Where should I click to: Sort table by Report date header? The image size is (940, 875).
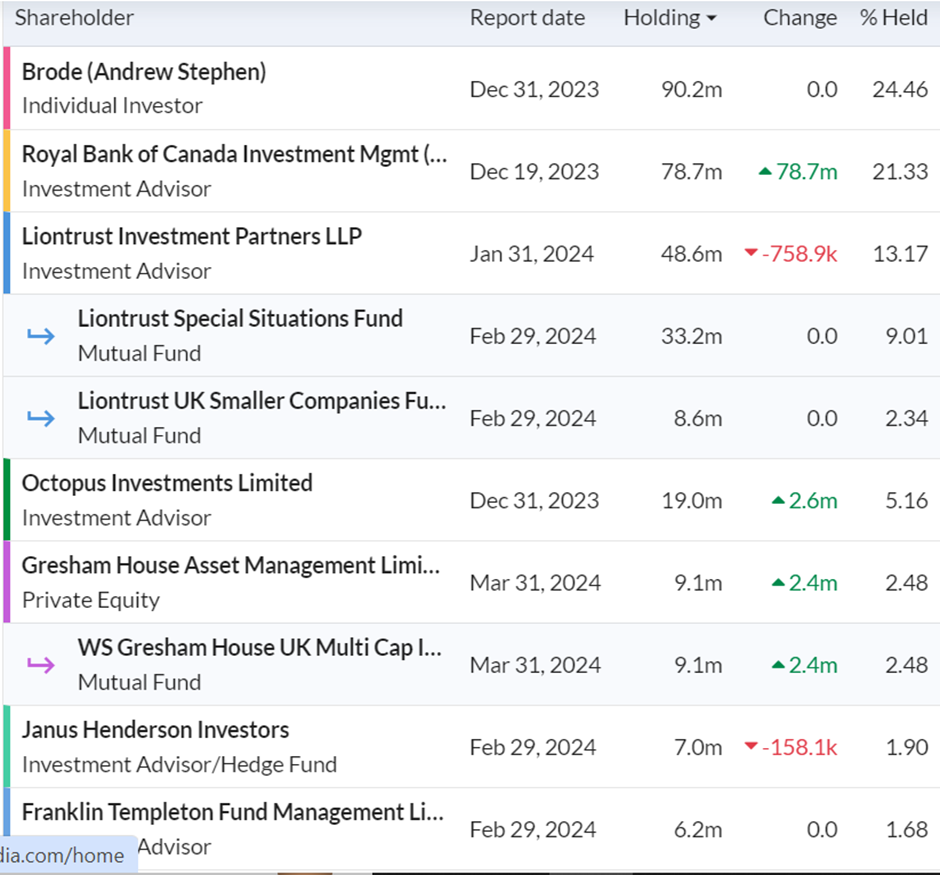527,18
